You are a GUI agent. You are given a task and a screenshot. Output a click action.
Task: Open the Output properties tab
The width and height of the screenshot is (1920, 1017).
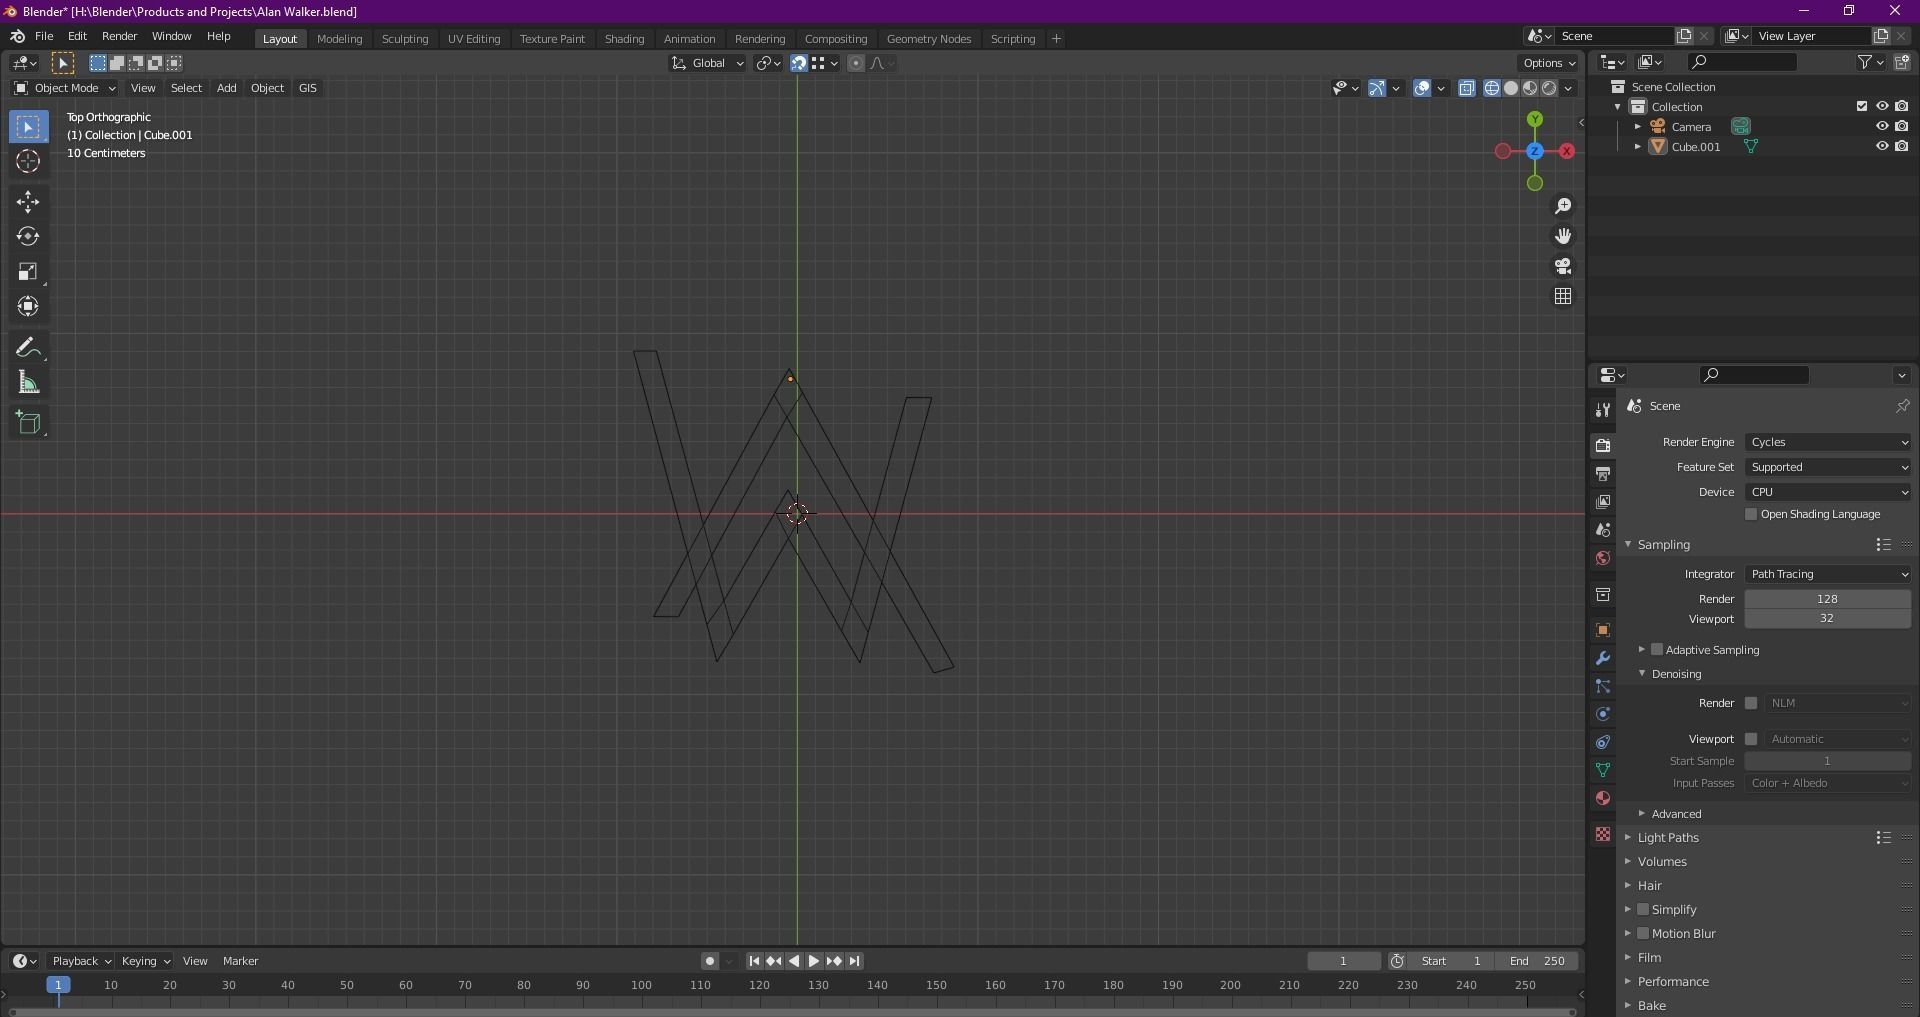click(1603, 473)
